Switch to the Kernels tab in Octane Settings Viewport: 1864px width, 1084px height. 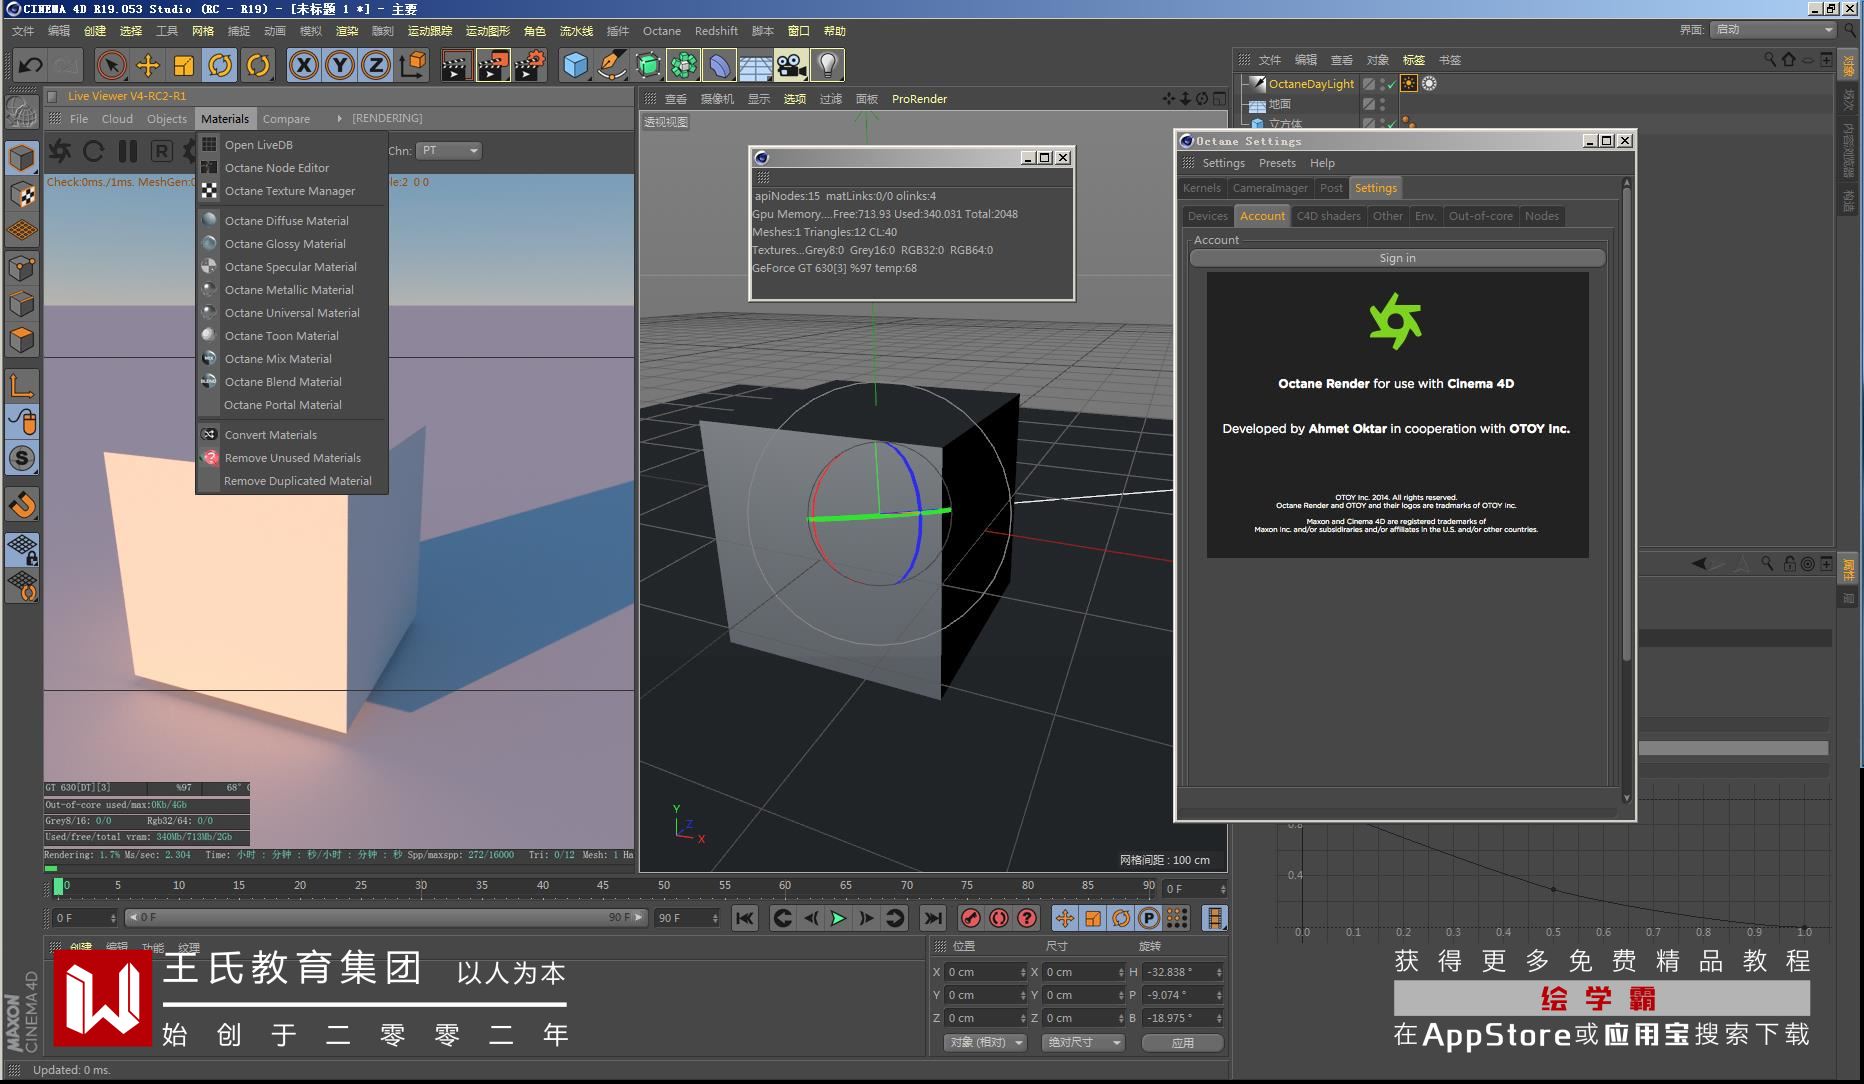tap(1201, 188)
